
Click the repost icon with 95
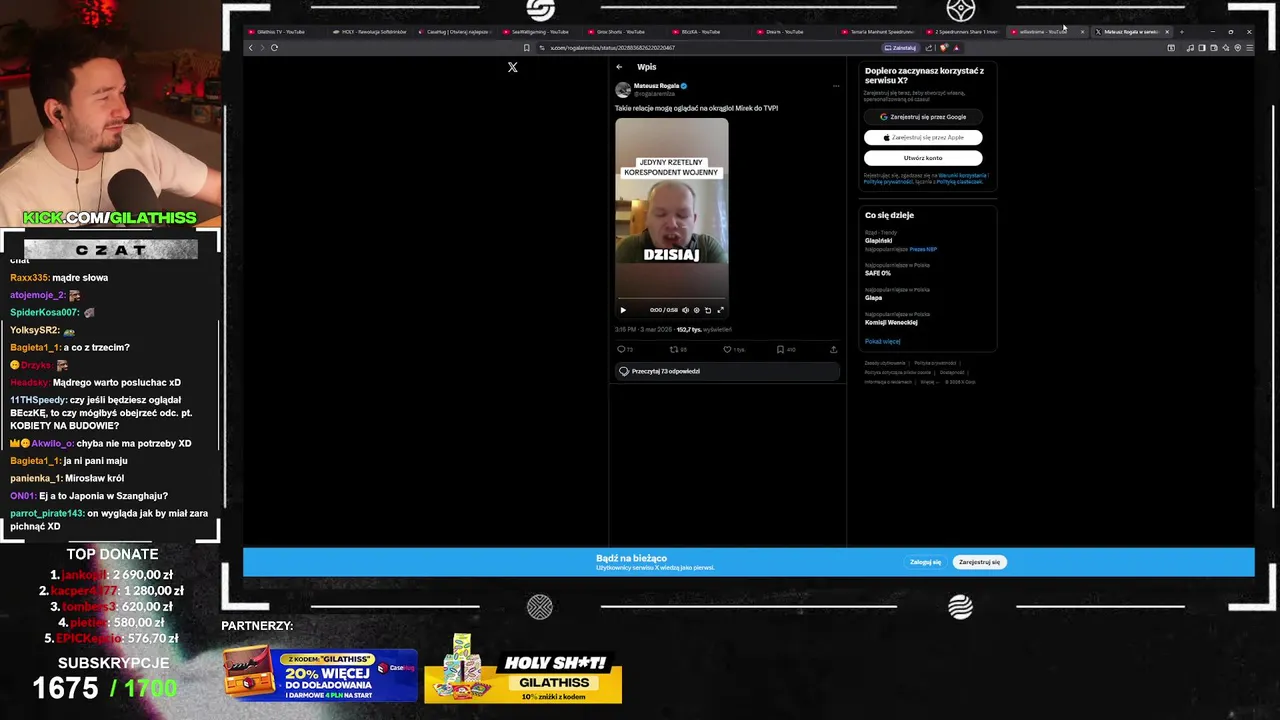pyautogui.click(x=673, y=350)
